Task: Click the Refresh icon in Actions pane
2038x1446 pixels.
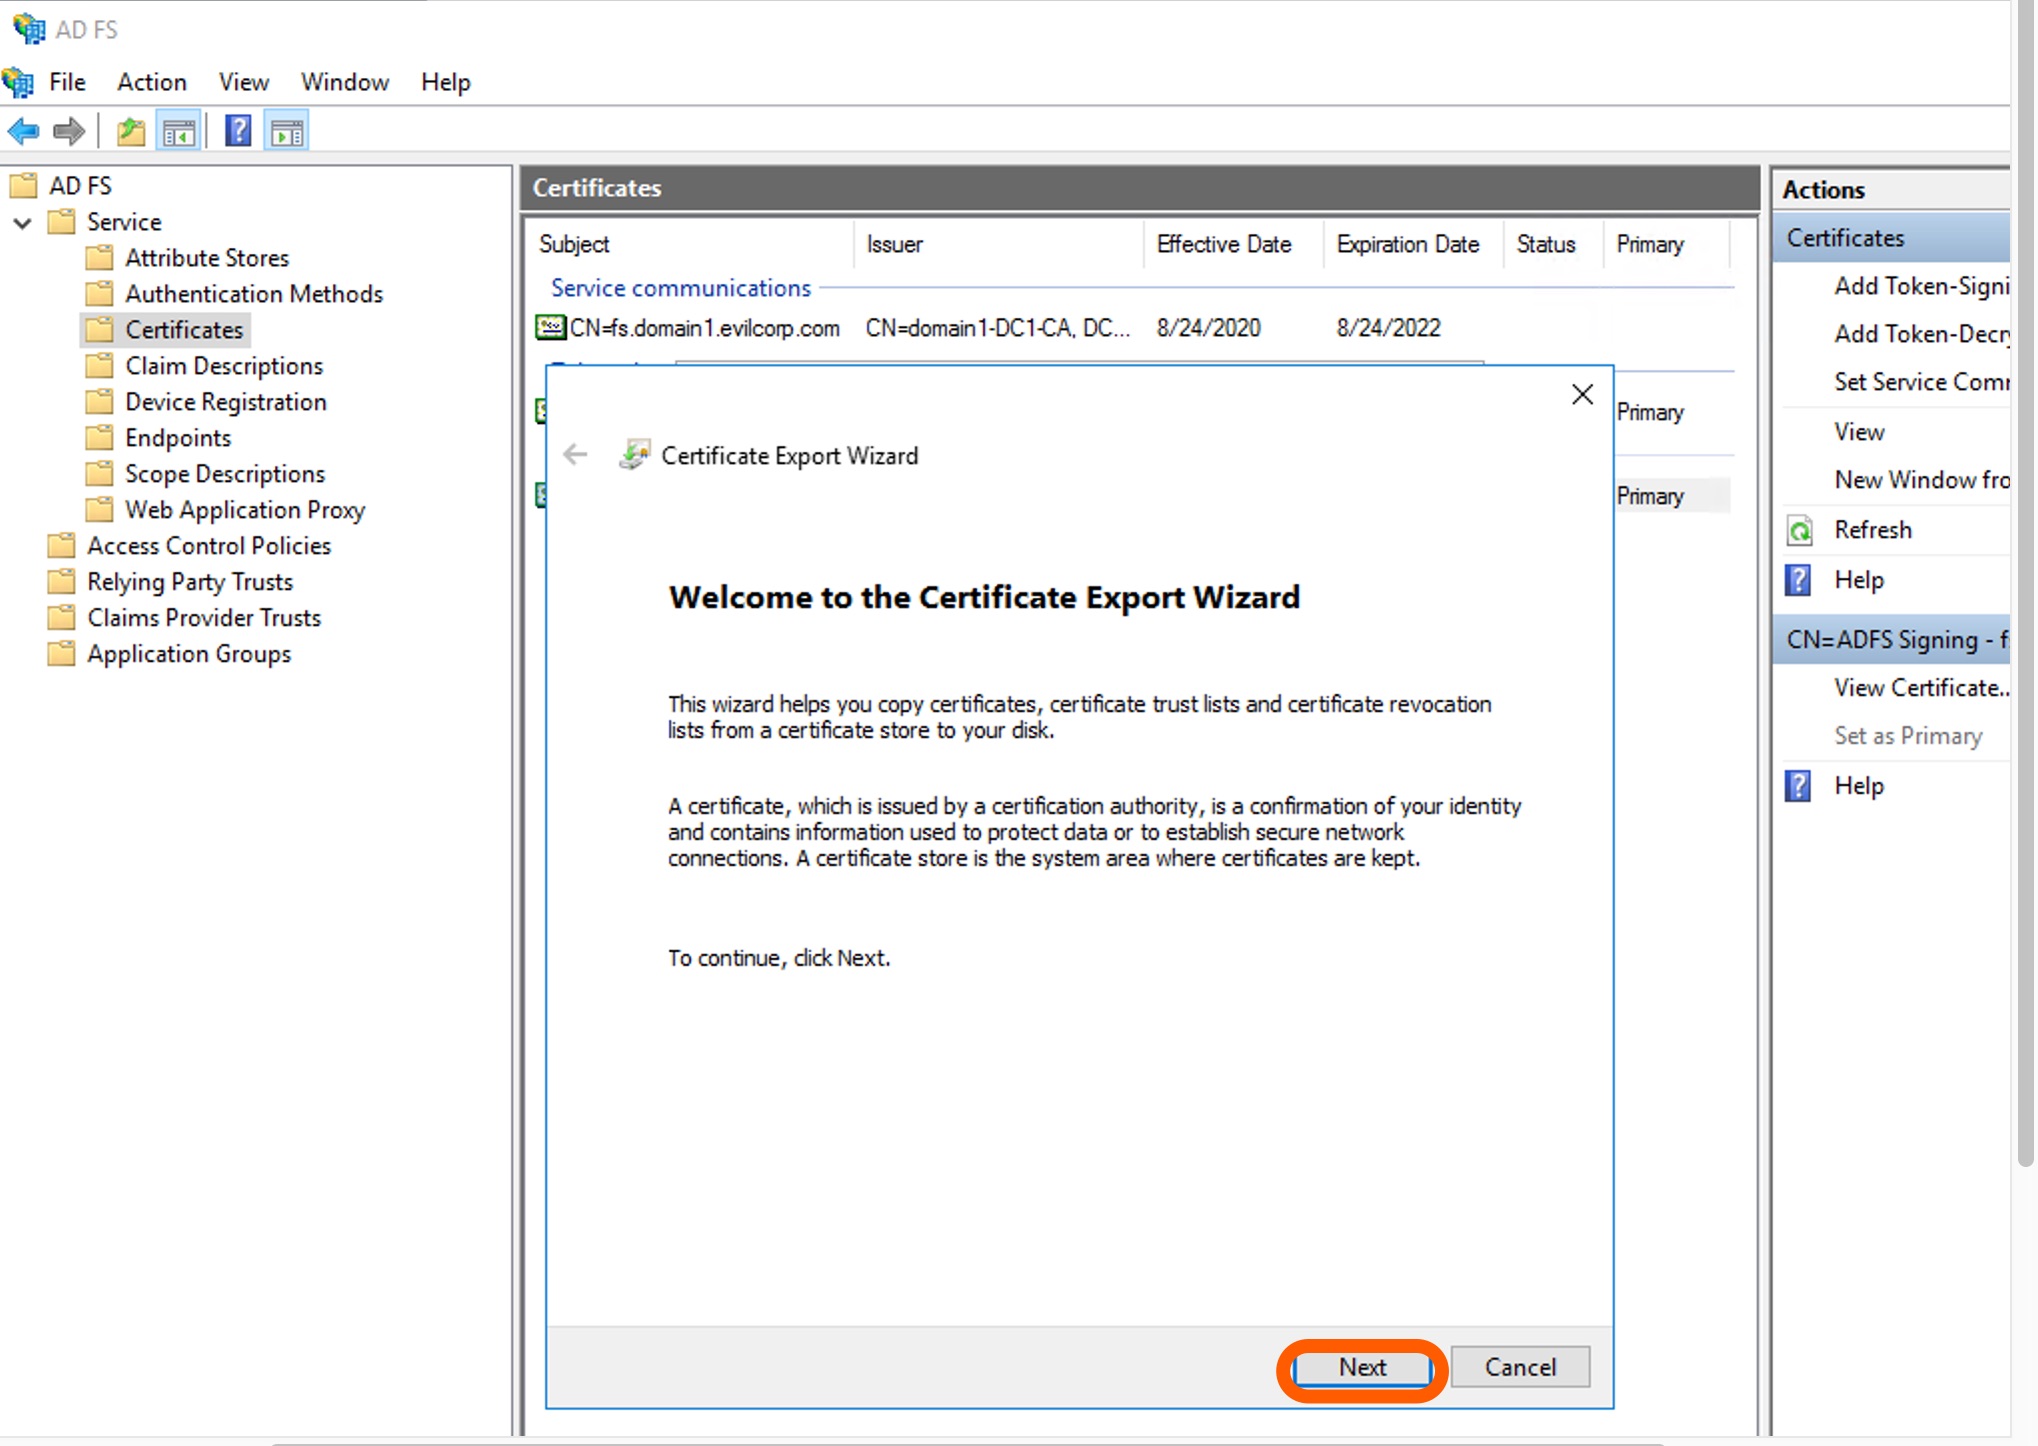Action: (x=1800, y=530)
